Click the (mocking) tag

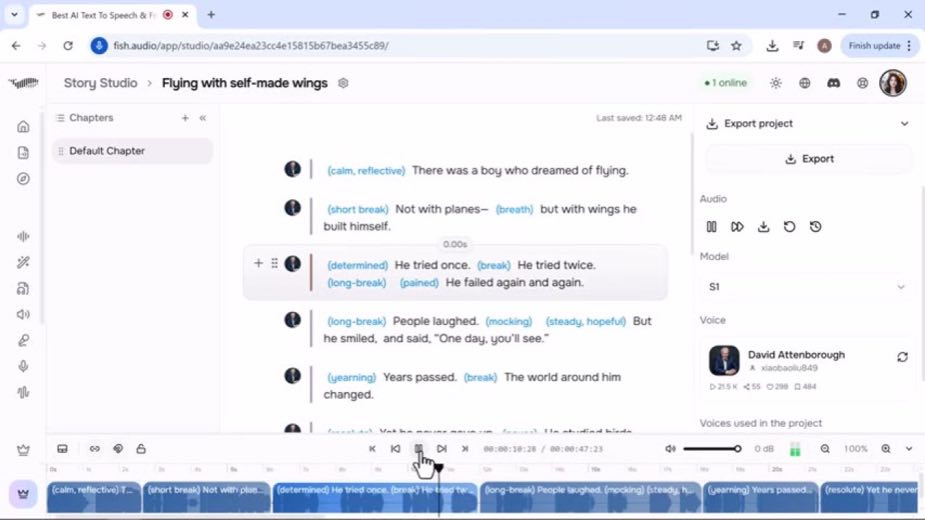coord(509,322)
